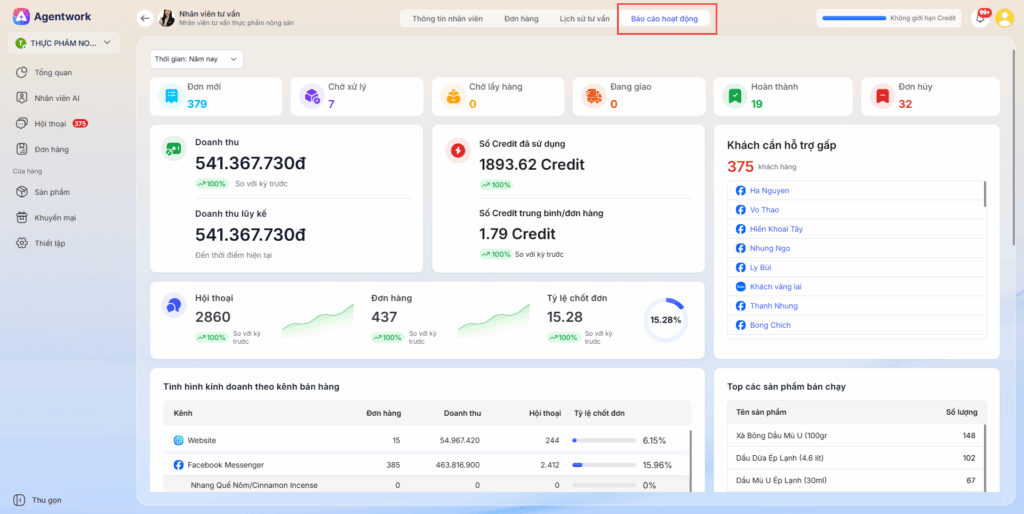Open the notifications bell icon
This screenshot has height=514, width=1024.
980,18
